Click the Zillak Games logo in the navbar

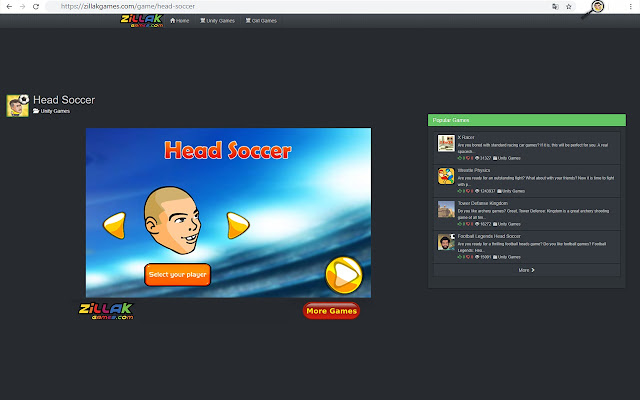(142, 21)
